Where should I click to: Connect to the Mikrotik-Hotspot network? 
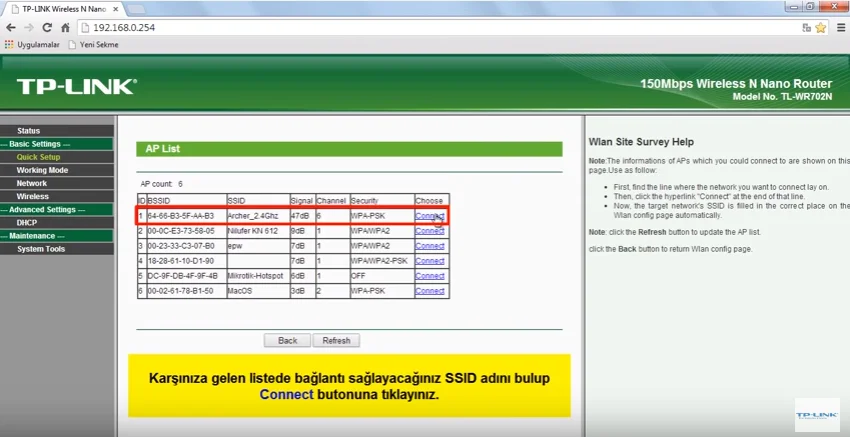[430, 276]
